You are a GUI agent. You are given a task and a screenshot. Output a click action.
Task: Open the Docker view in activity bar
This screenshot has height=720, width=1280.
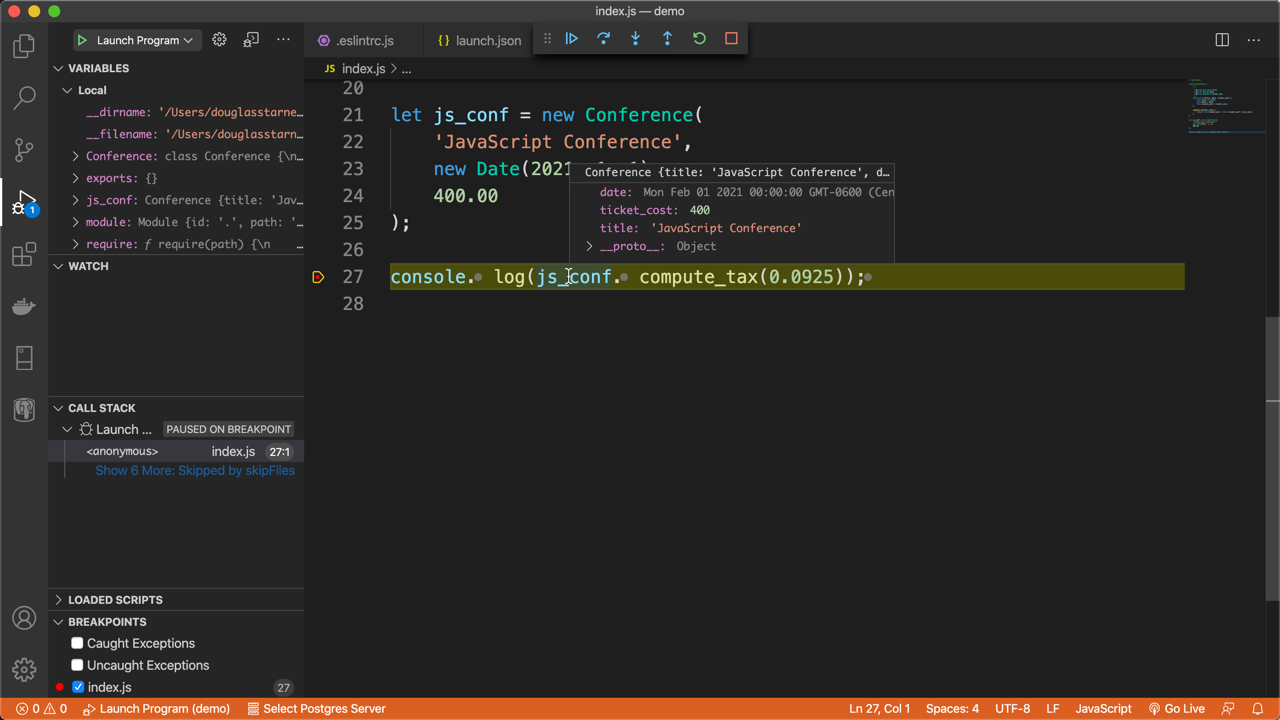24,306
